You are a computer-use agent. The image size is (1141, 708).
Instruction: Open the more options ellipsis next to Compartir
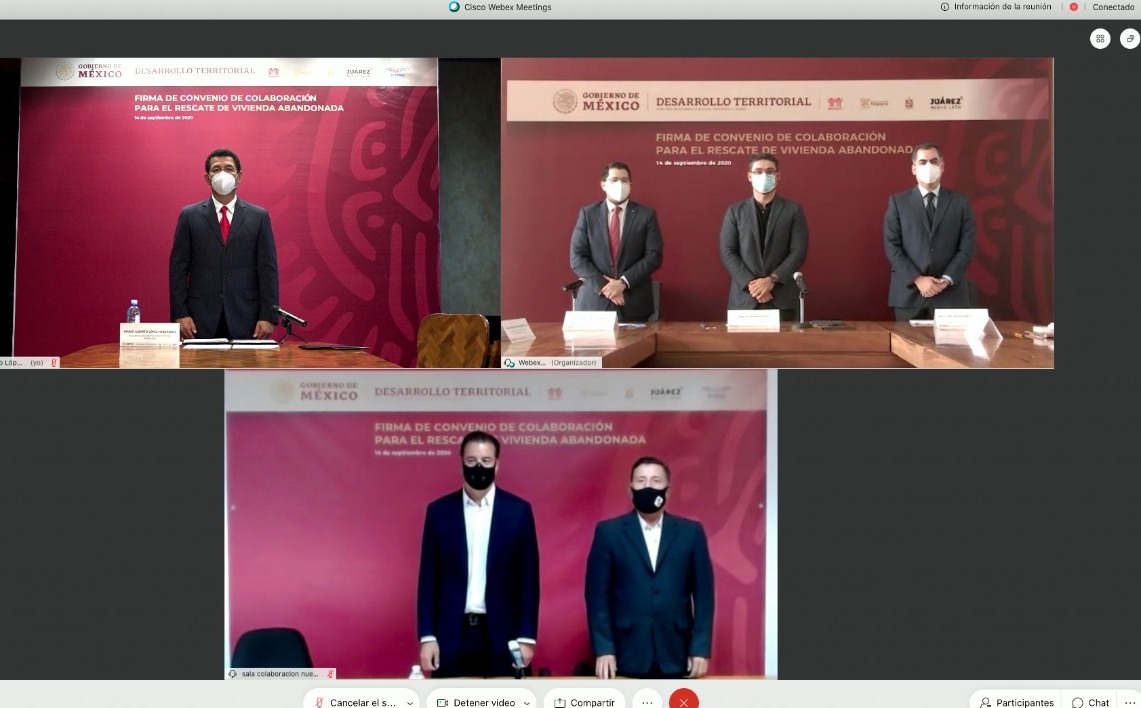[647, 701]
